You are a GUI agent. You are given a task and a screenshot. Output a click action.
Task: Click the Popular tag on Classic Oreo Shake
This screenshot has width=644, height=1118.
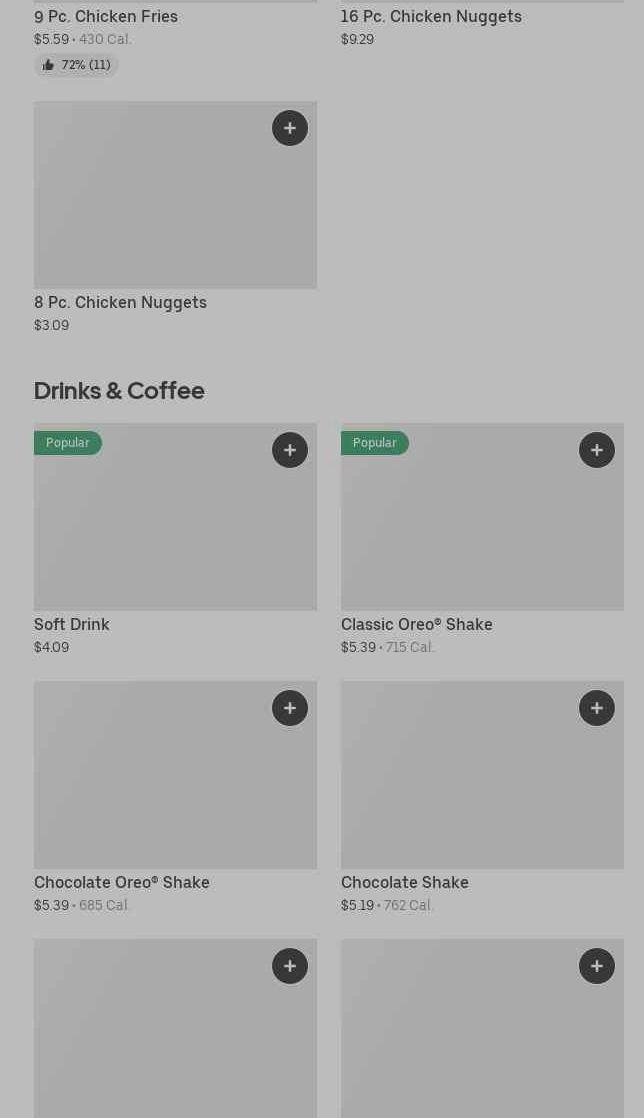tap(375, 443)
